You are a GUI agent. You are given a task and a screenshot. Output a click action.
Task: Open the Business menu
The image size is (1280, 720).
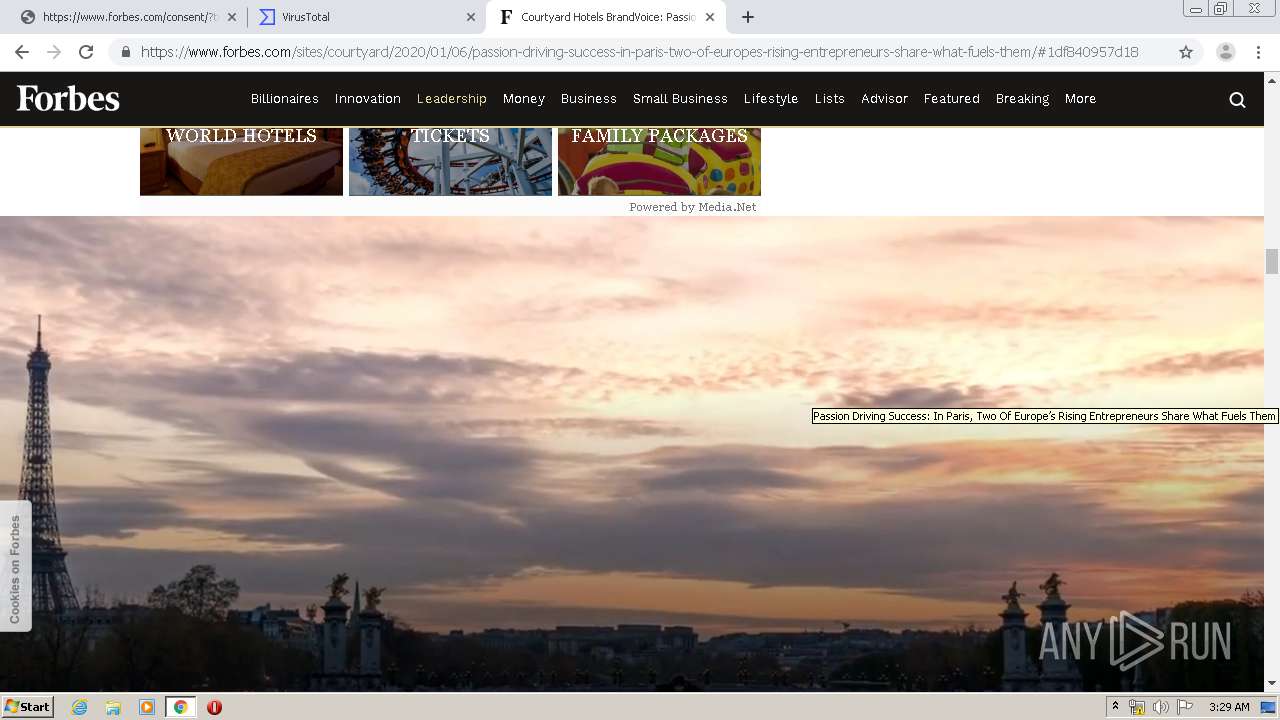click(x=589, y=99)
